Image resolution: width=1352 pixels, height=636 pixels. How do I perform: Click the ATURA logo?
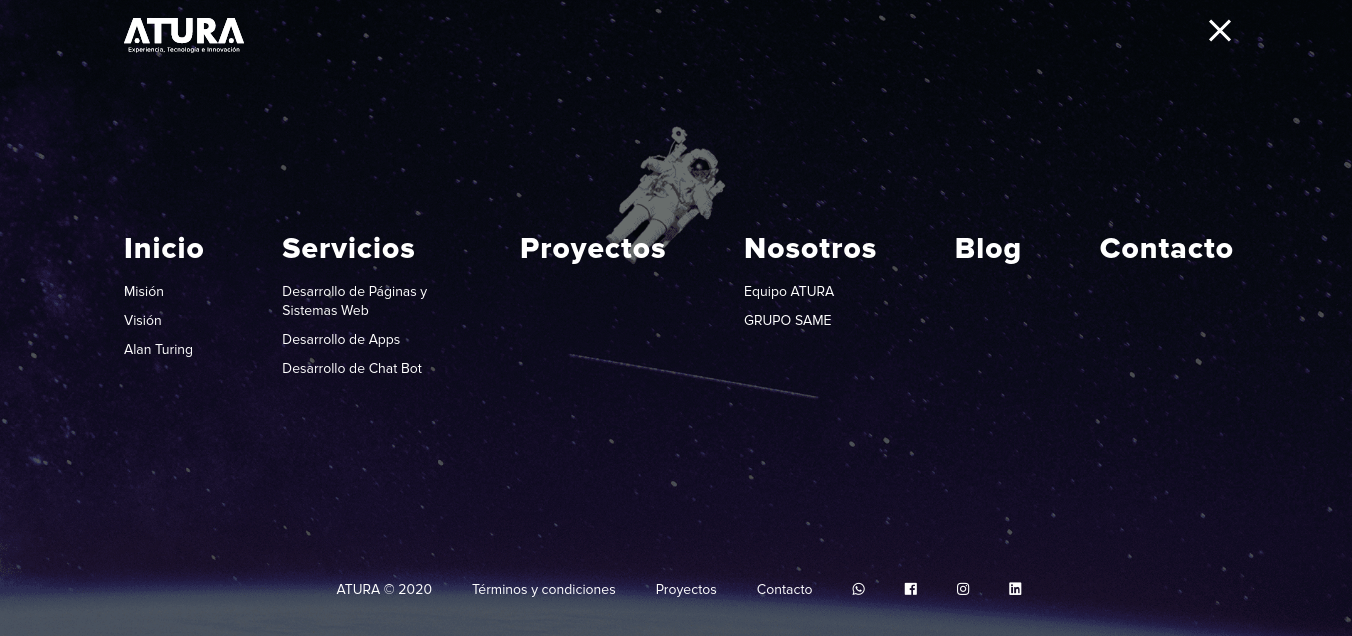point(184,34)
